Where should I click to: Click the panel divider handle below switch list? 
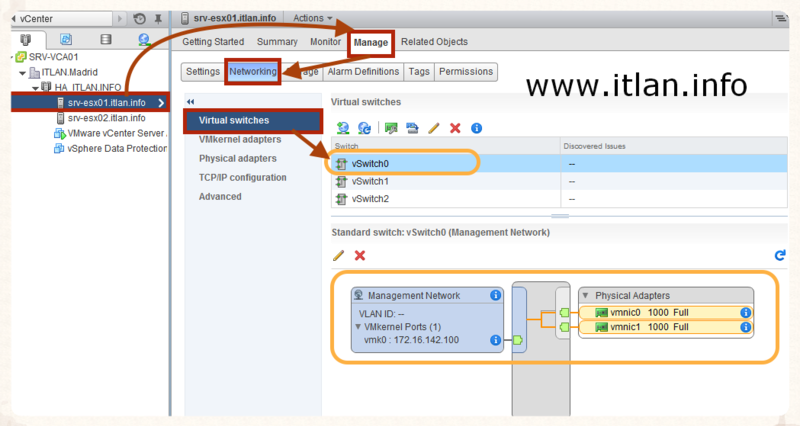click(558, 214)
